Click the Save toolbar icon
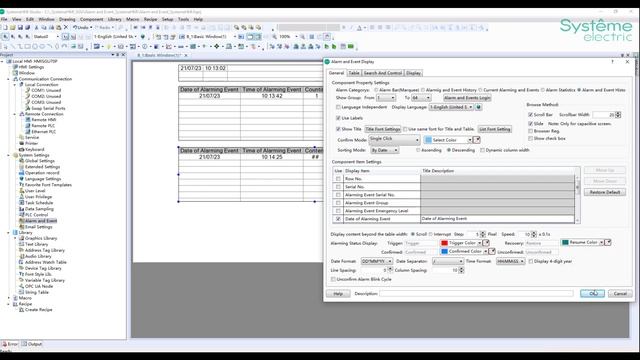 (20, 27)
